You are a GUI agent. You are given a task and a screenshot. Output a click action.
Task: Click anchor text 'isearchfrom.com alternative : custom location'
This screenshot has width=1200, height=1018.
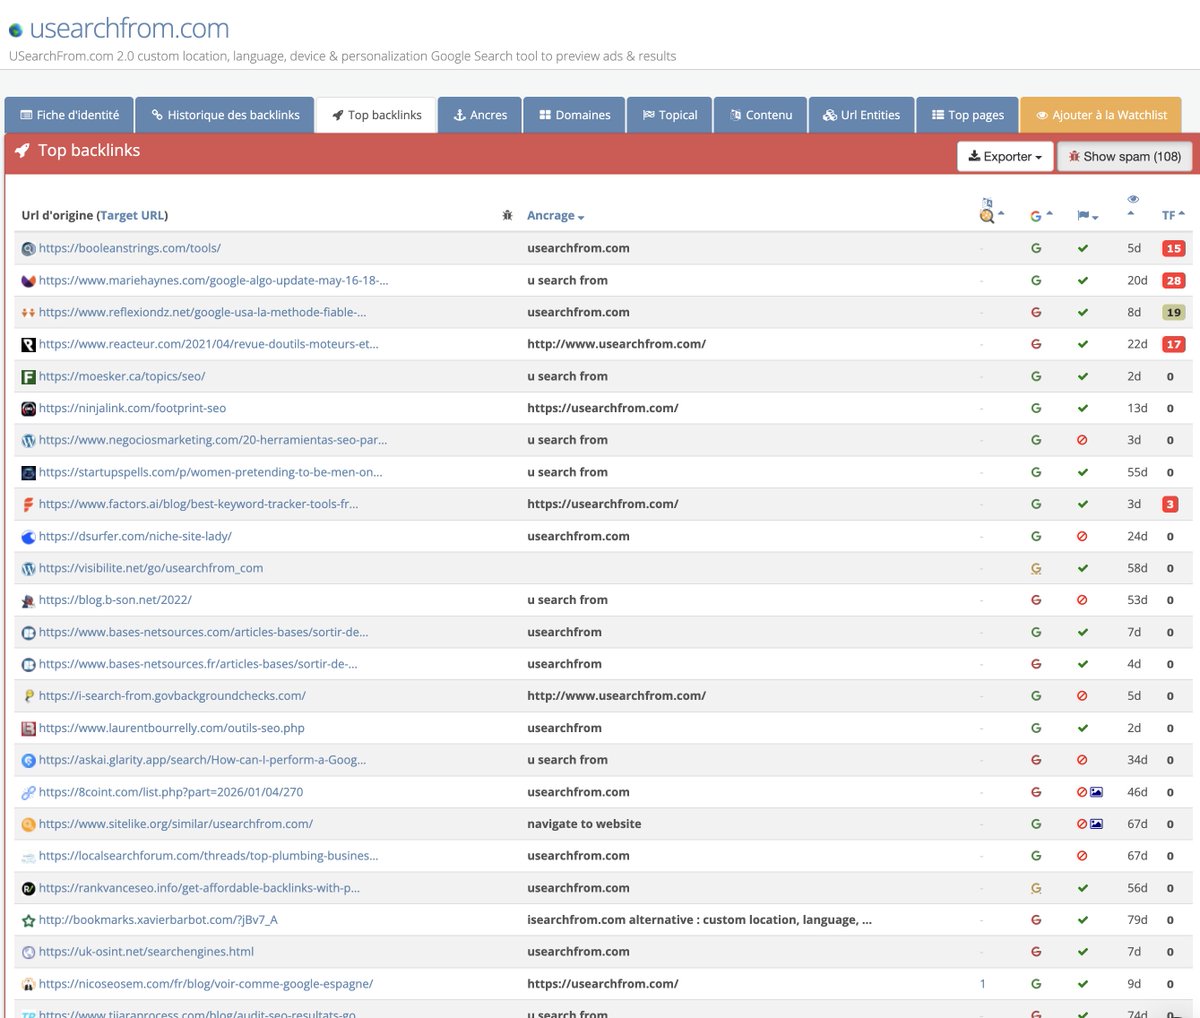click(699, 920)
